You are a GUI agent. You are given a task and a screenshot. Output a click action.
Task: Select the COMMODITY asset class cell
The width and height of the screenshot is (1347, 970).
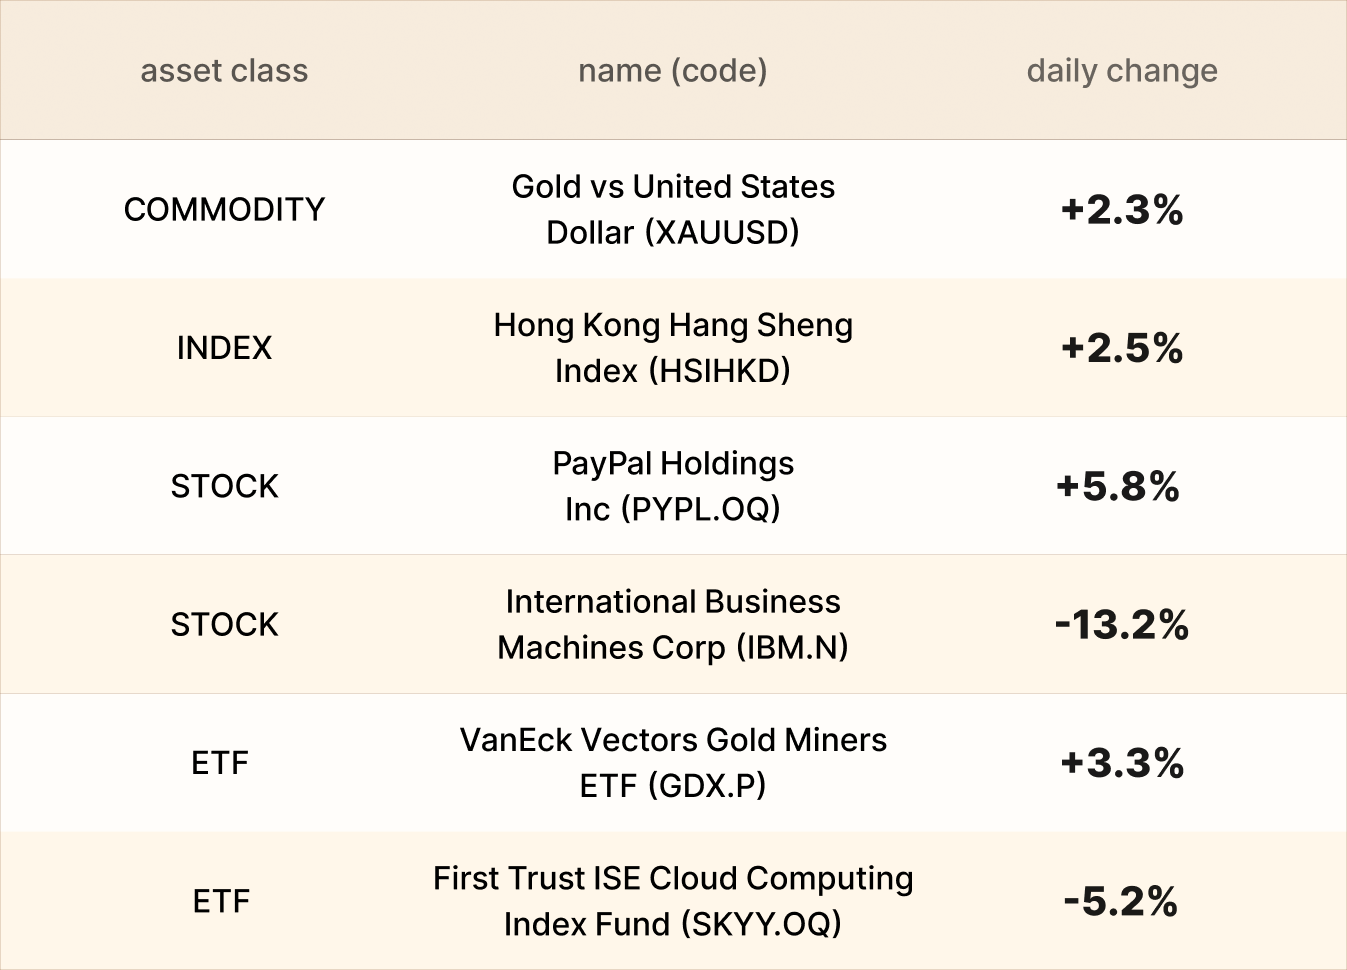pyautogui.click(x=224, y=210)
